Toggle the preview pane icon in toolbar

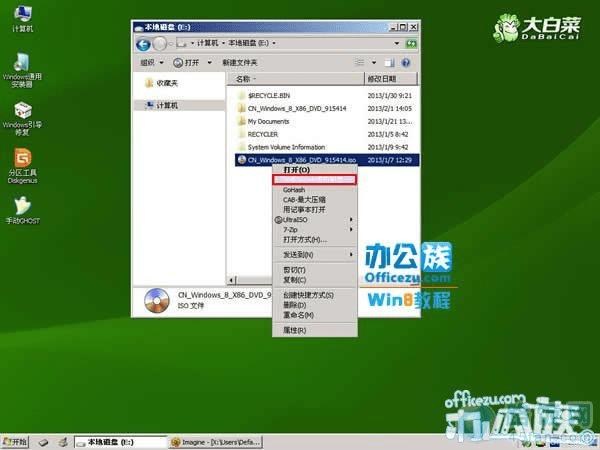[390, 63]
